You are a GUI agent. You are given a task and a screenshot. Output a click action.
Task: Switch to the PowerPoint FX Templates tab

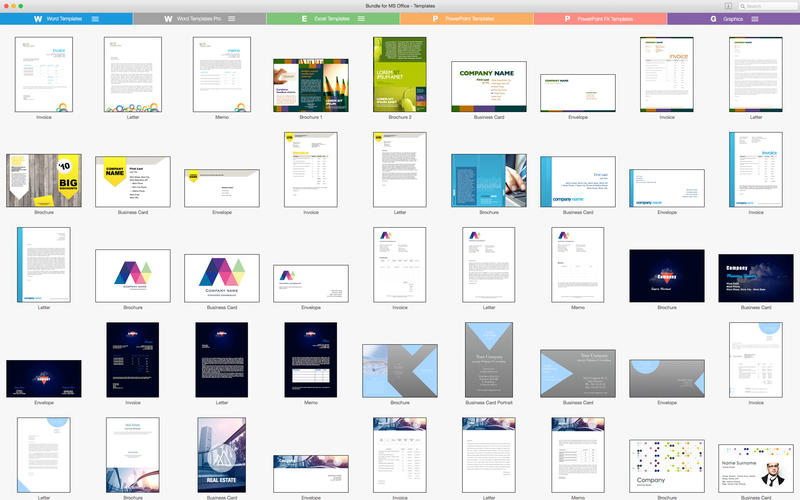600,19
